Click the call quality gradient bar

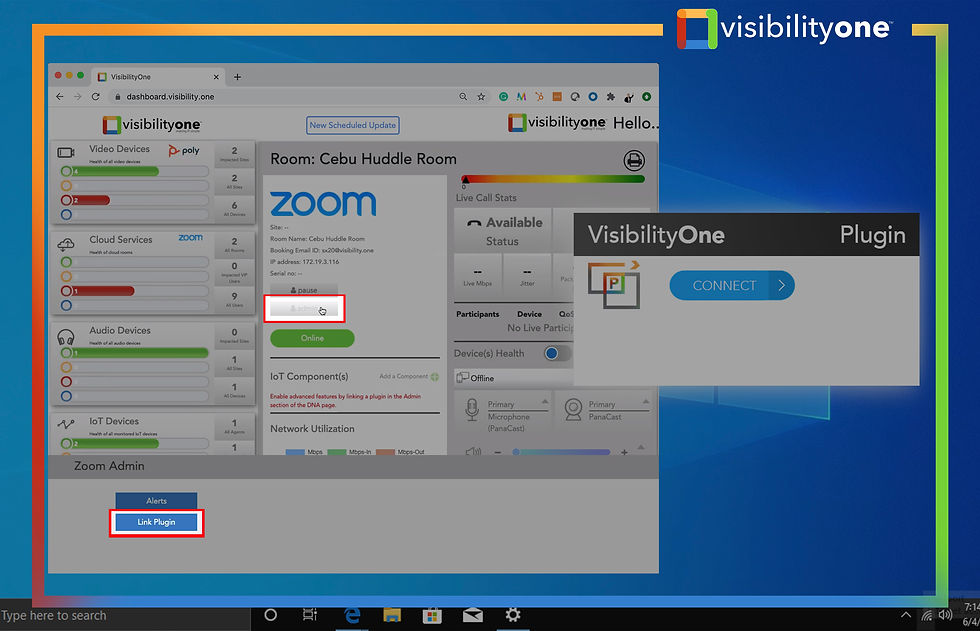[x=552, y=179]
